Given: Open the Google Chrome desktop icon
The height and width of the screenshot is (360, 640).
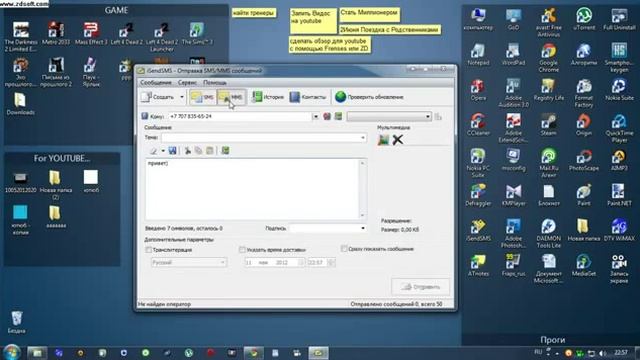Looking at the screenshot, I should [549, 58].
